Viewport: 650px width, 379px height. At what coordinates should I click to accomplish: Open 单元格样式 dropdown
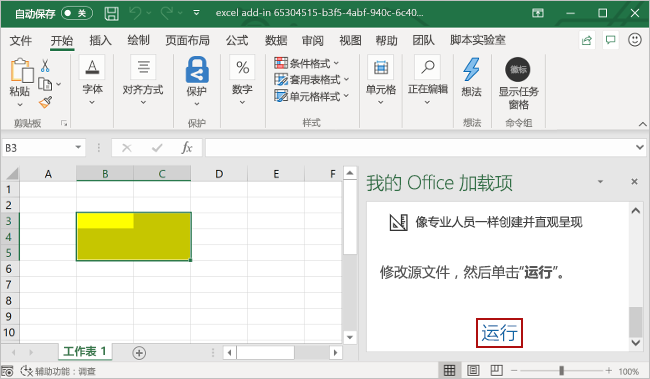click(312, 96)
